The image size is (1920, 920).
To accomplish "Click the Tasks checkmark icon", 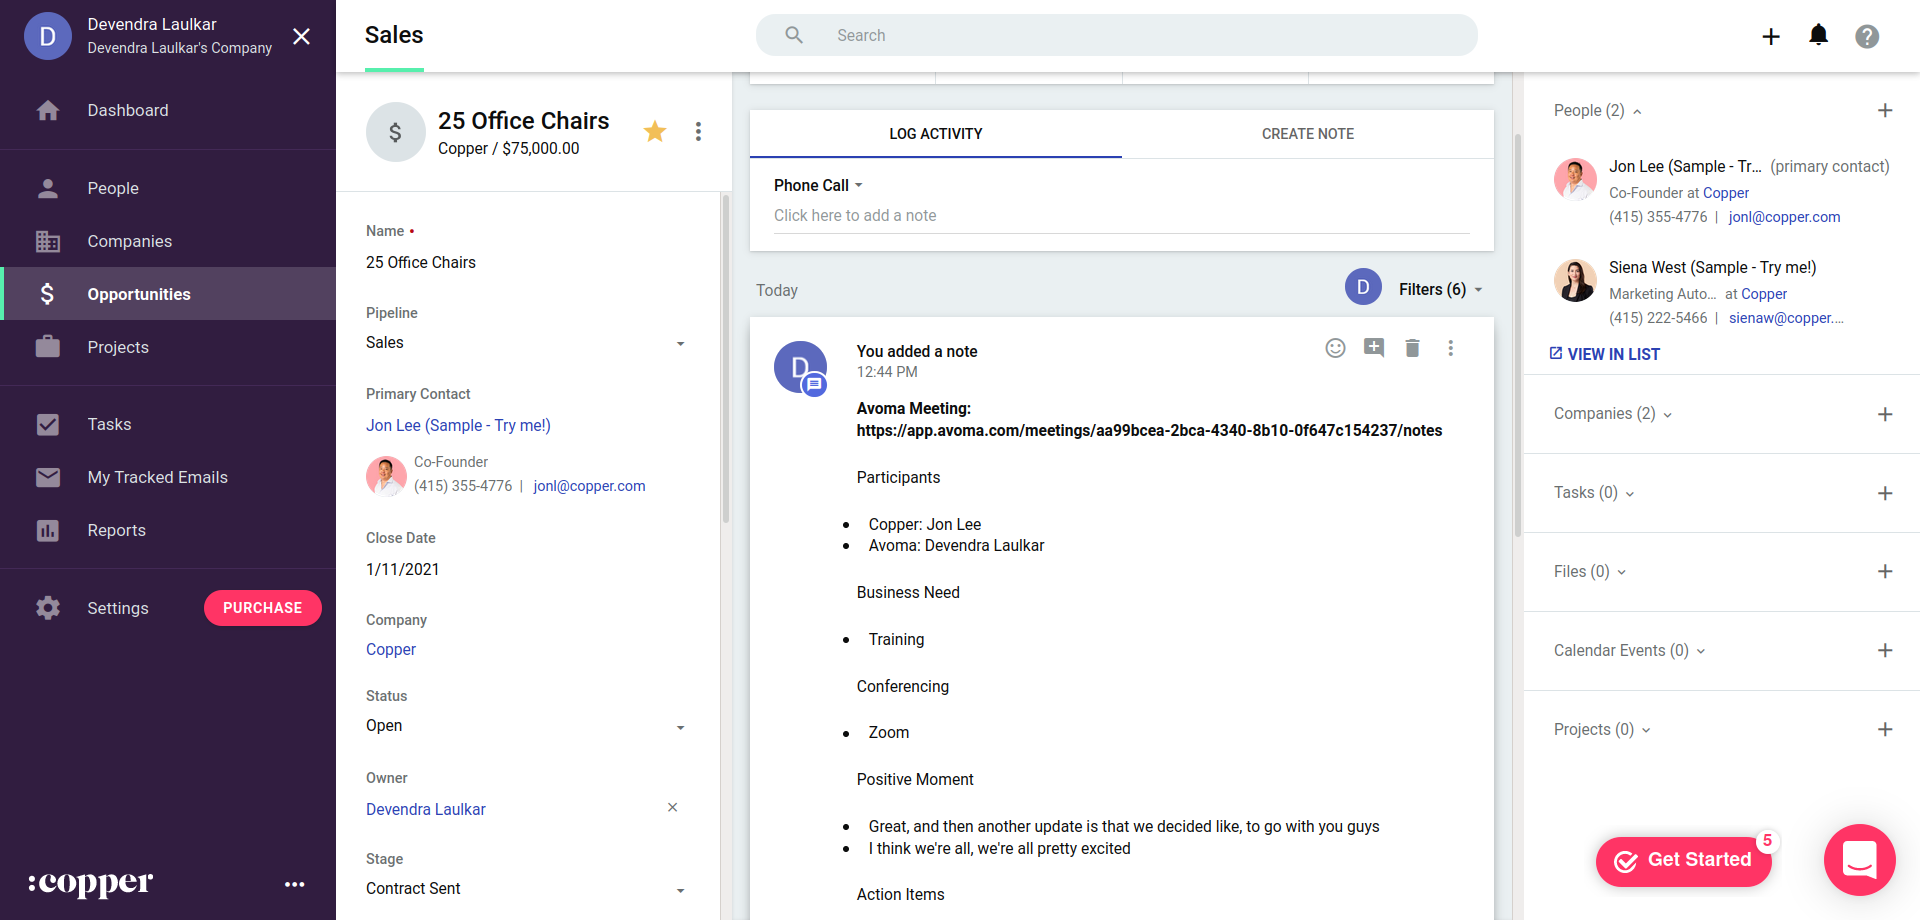I will coord(48,424).
